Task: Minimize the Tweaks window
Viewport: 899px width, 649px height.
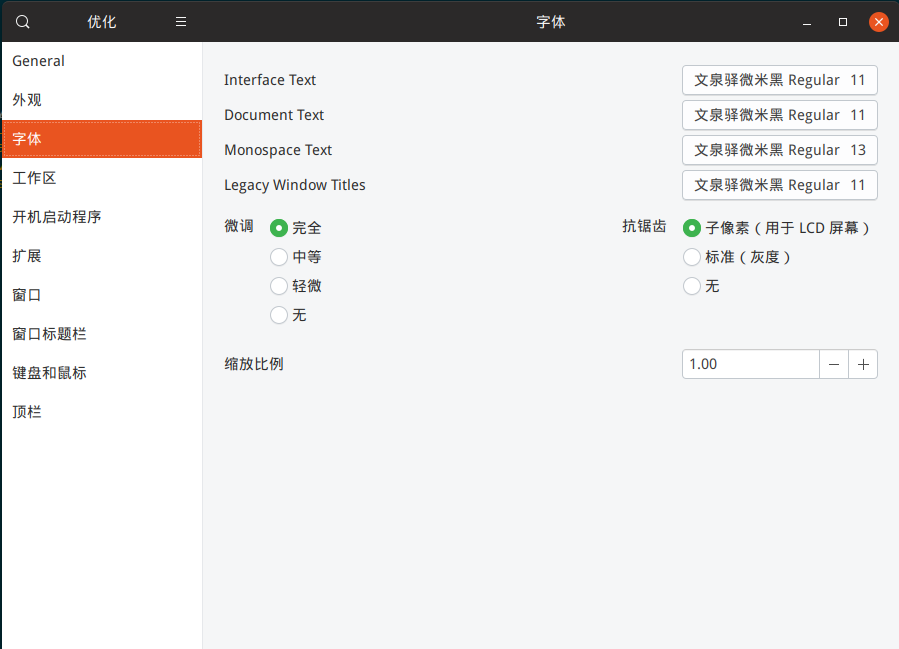Action: coord(807,22)
